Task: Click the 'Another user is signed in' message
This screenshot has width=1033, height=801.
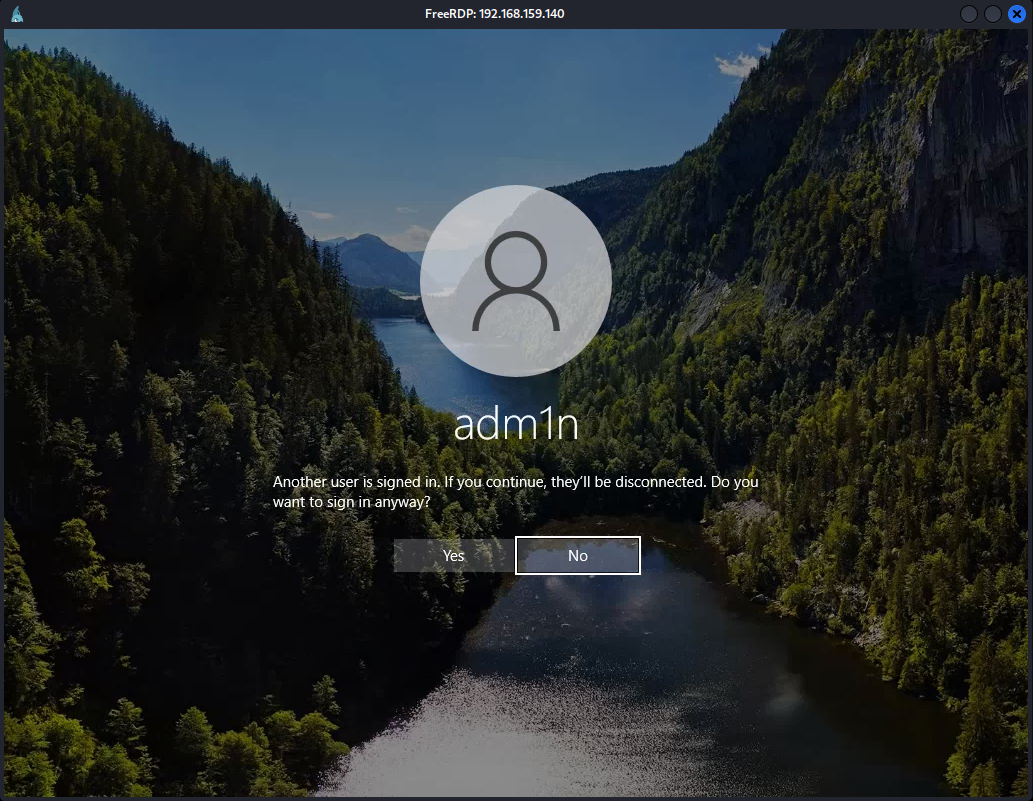Action: 516,491
